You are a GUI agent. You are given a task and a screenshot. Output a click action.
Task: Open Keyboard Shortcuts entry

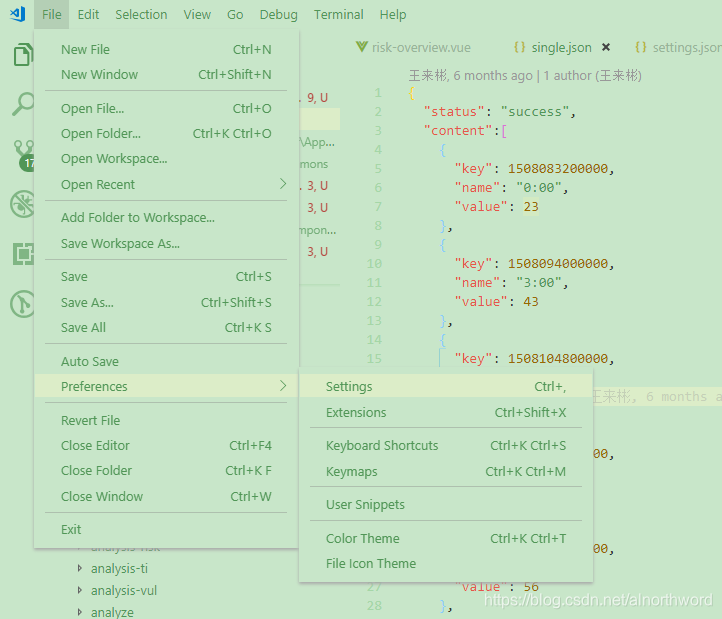pos(446,445)
